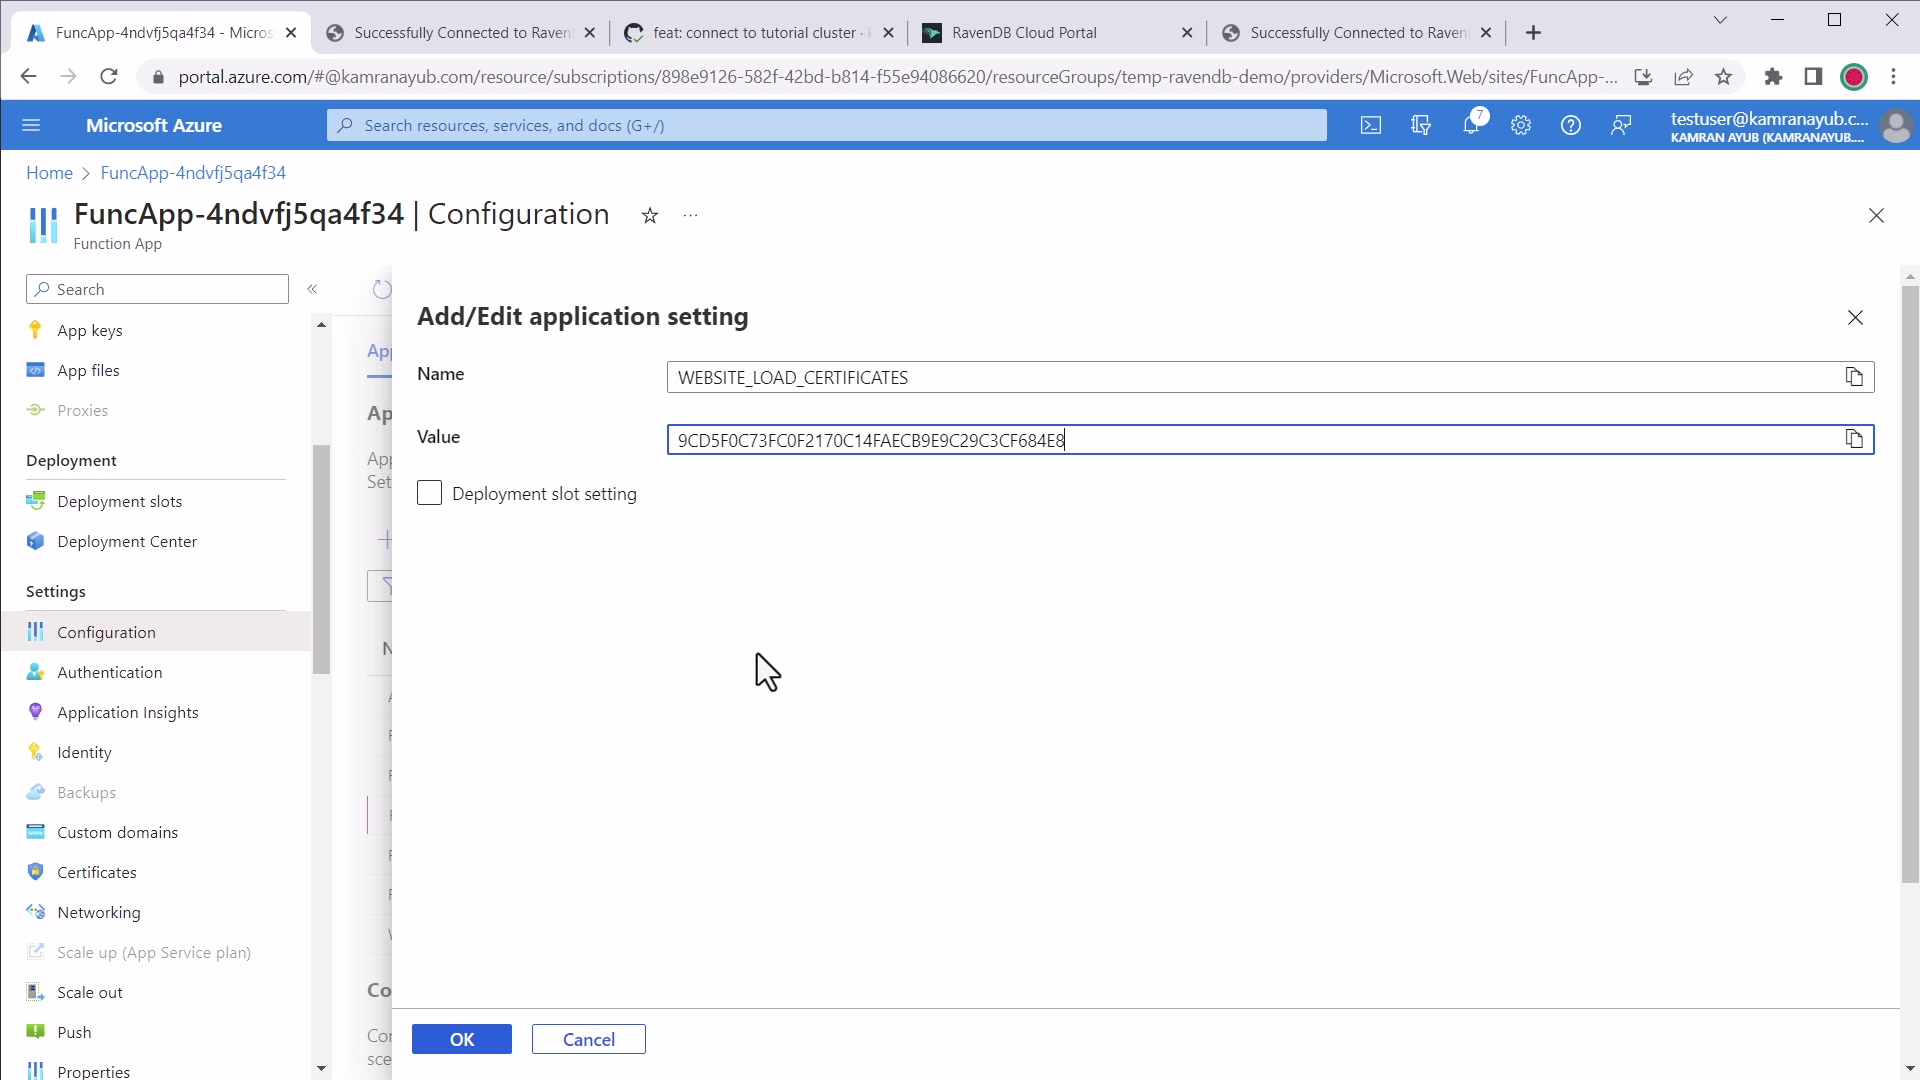Screen dimensions: 1920x1080
Task: Click sidebar scroll up arrow
Action: 321,324
